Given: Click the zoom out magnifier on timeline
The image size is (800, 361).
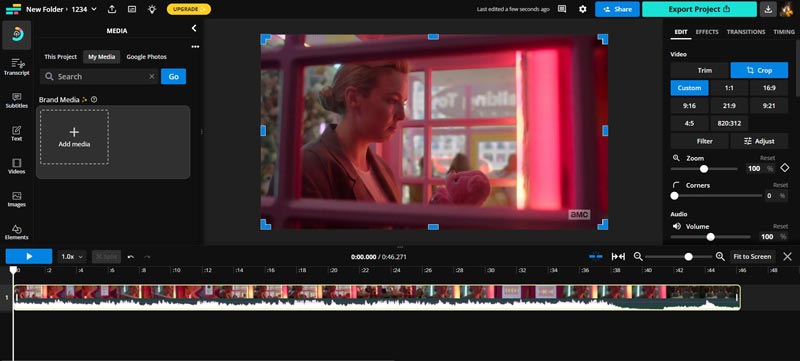Looking at the screenshot, I should coord(638,256).
